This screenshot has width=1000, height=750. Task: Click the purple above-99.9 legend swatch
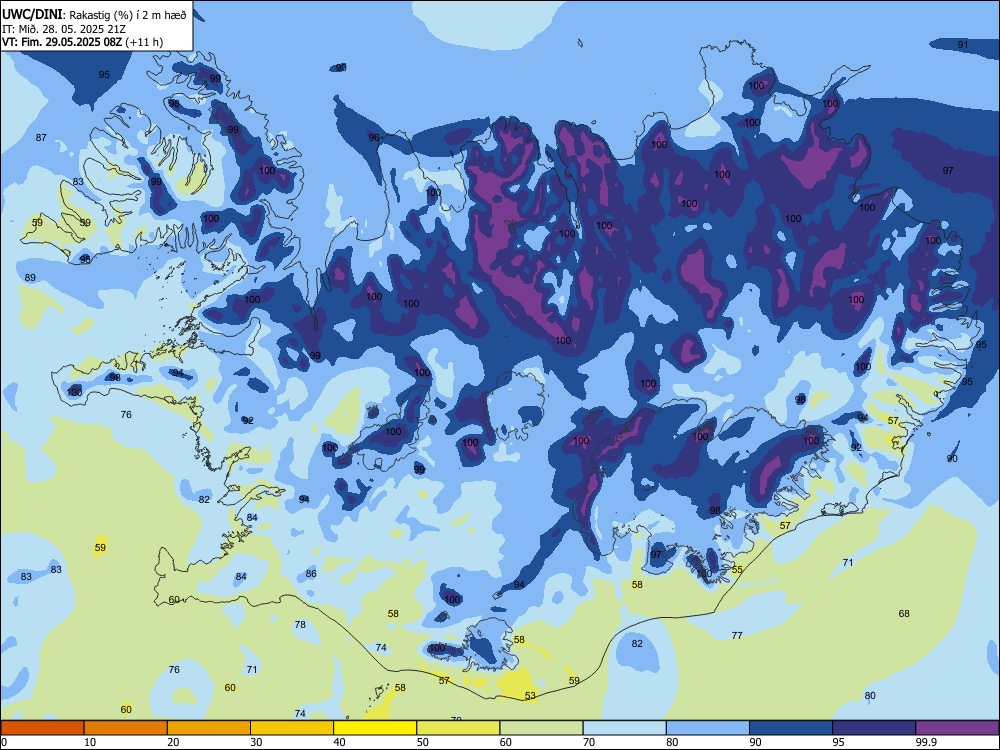pos(957,728)
